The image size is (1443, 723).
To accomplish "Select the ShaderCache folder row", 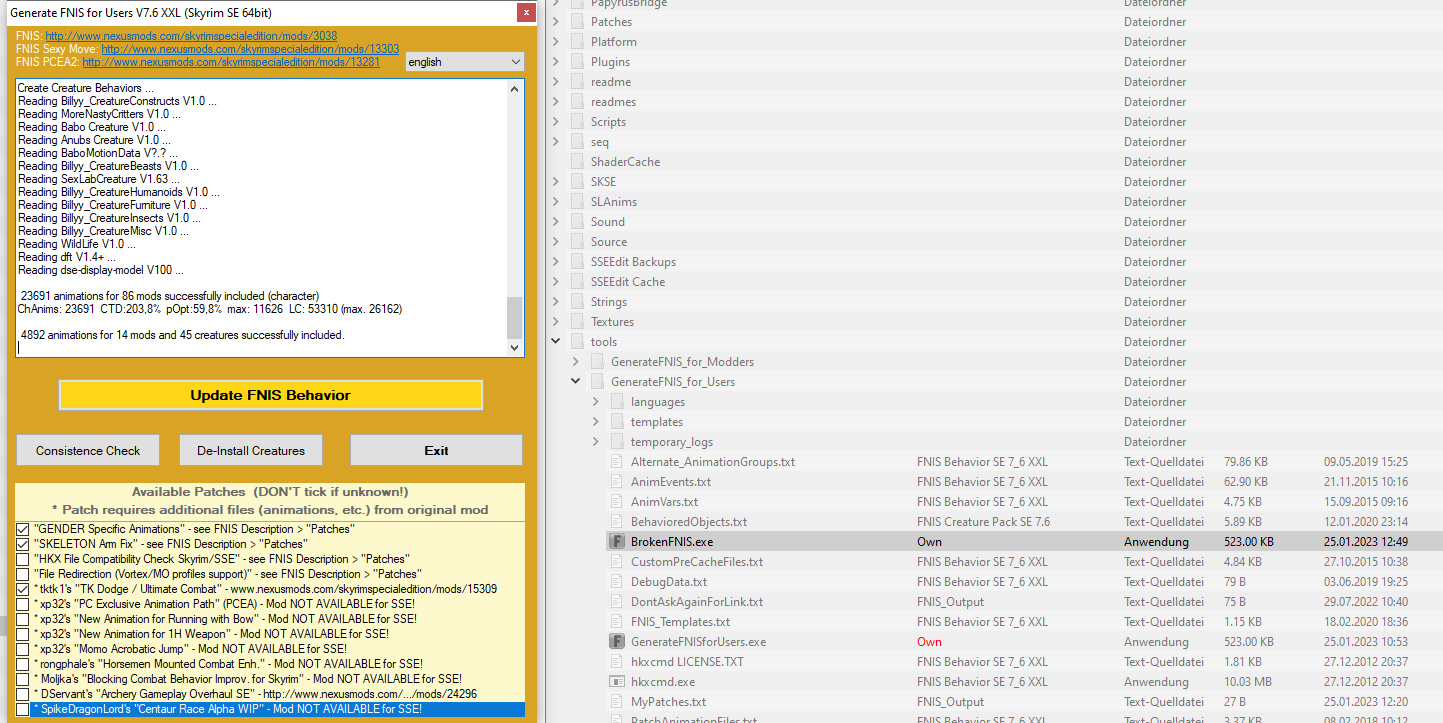I will [x=994, y=161].
